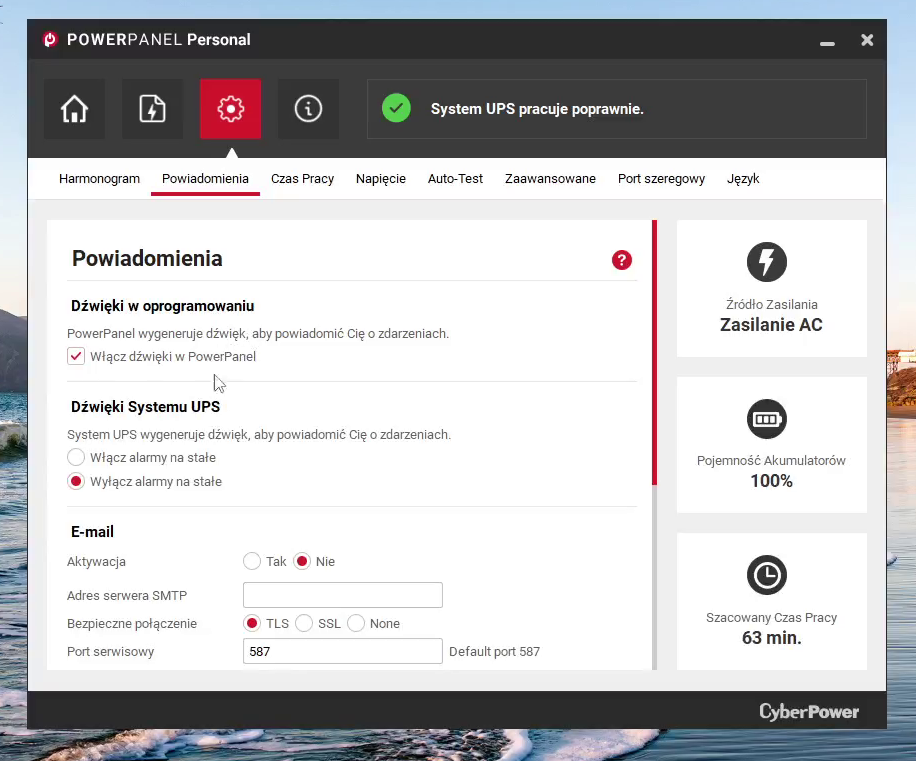The height and width of the screenshot is (761, 916).
Task: Choose 'Tak' for e-mail Aktywacja
Action: (252, 561)
